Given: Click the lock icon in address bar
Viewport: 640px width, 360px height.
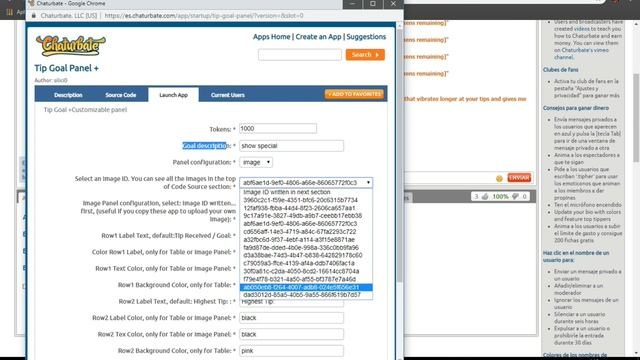Looking at the screenshot, I should 34,16.
